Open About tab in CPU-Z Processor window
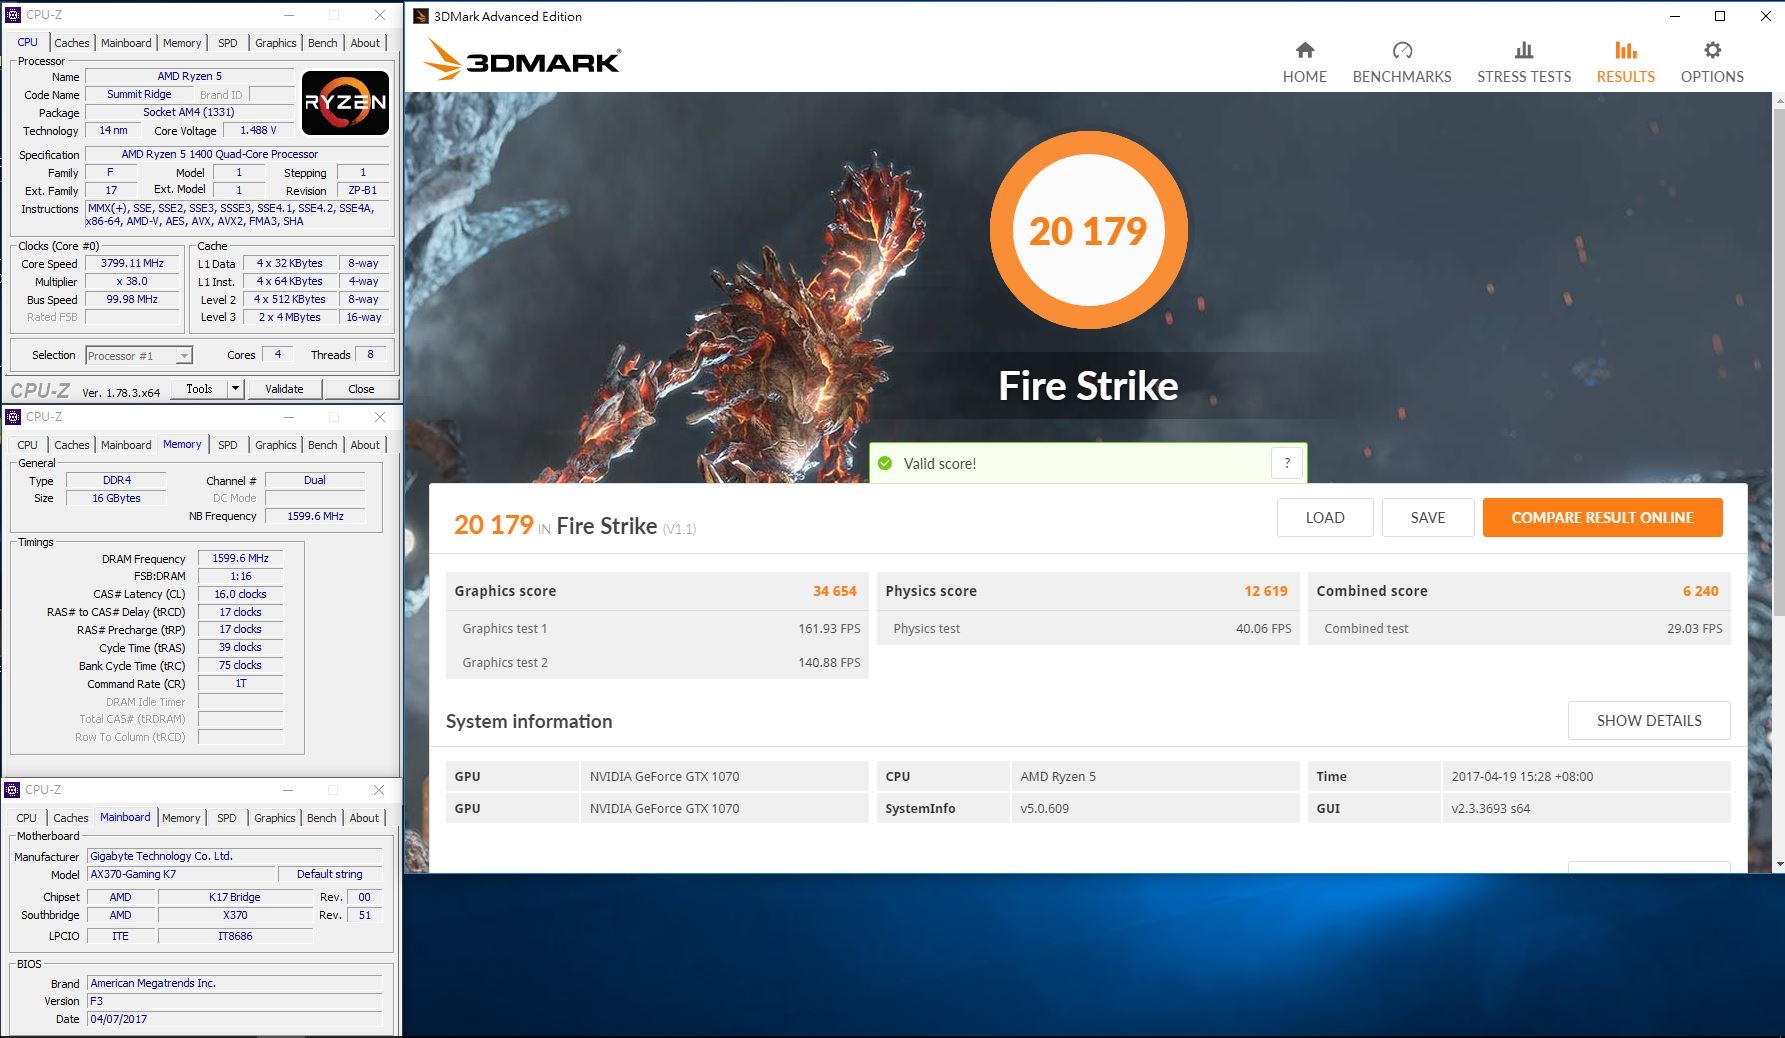Image resolution: width=1785 pixels, height=1038 pixels. [365, 43]
